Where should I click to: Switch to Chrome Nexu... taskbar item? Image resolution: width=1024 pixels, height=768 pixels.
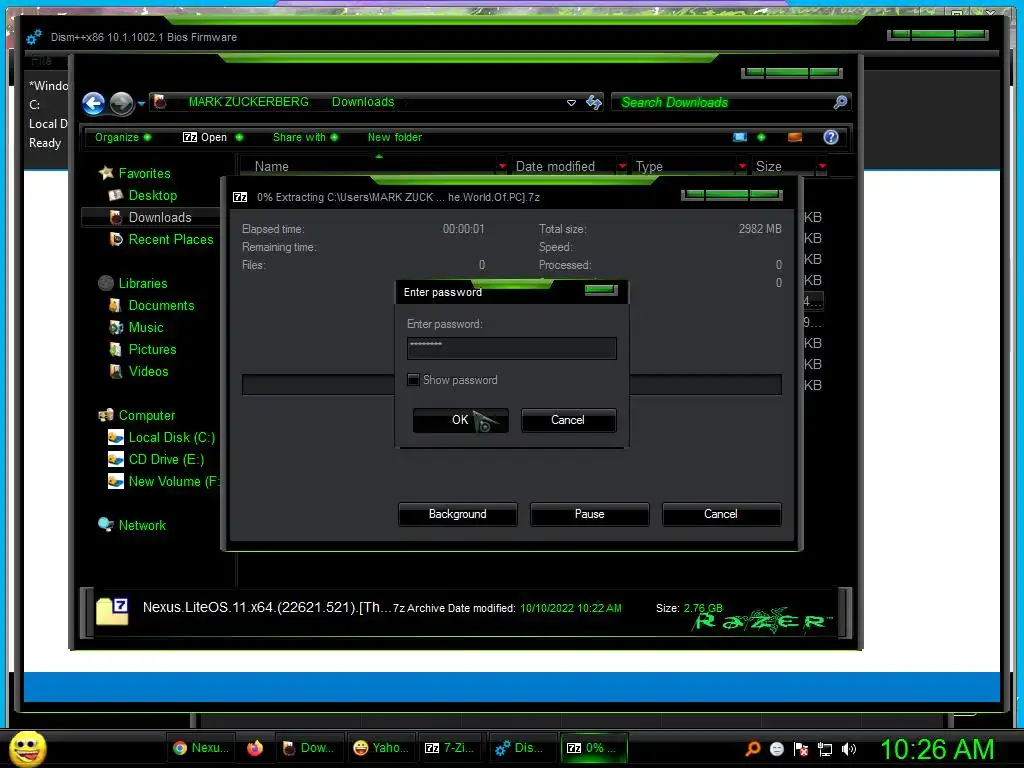[x=200, y=748]
